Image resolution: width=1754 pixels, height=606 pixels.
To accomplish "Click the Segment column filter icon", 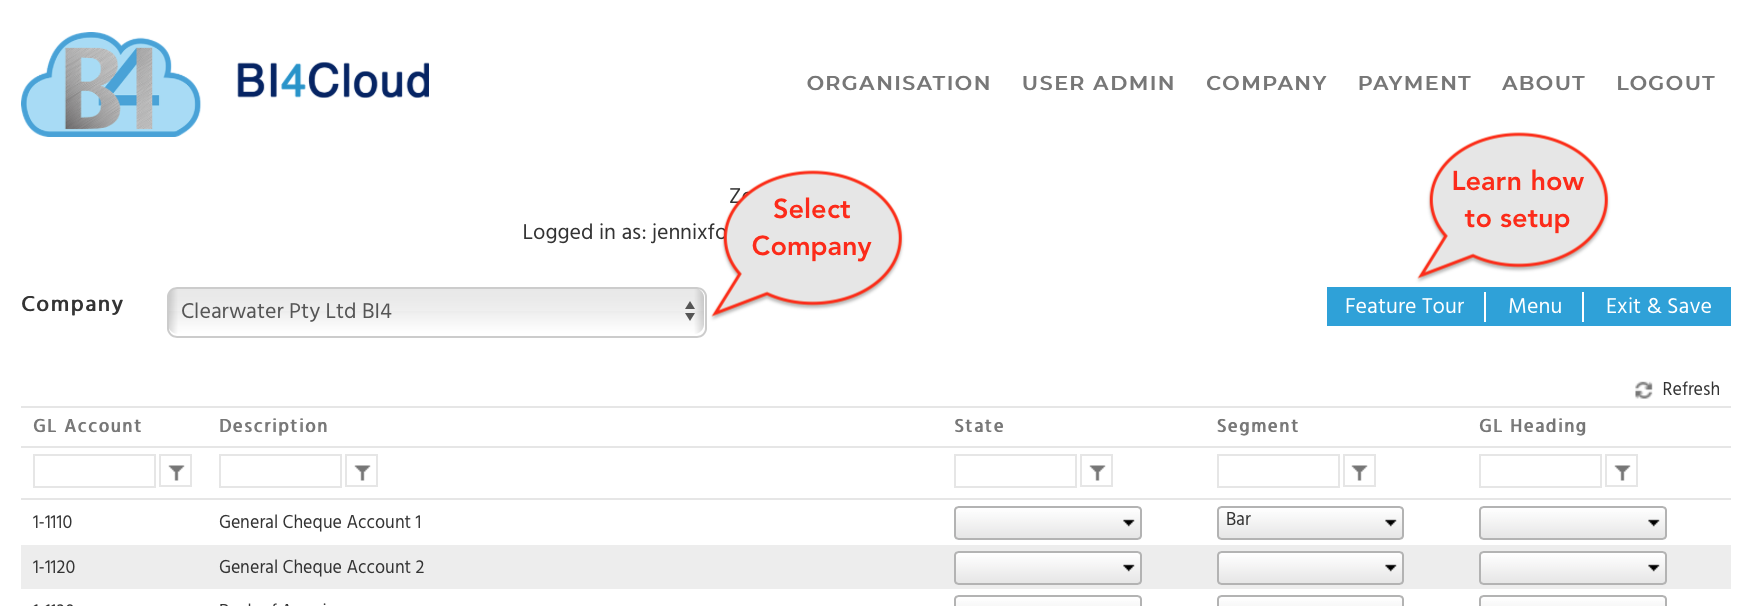I will coord(1359,472).
